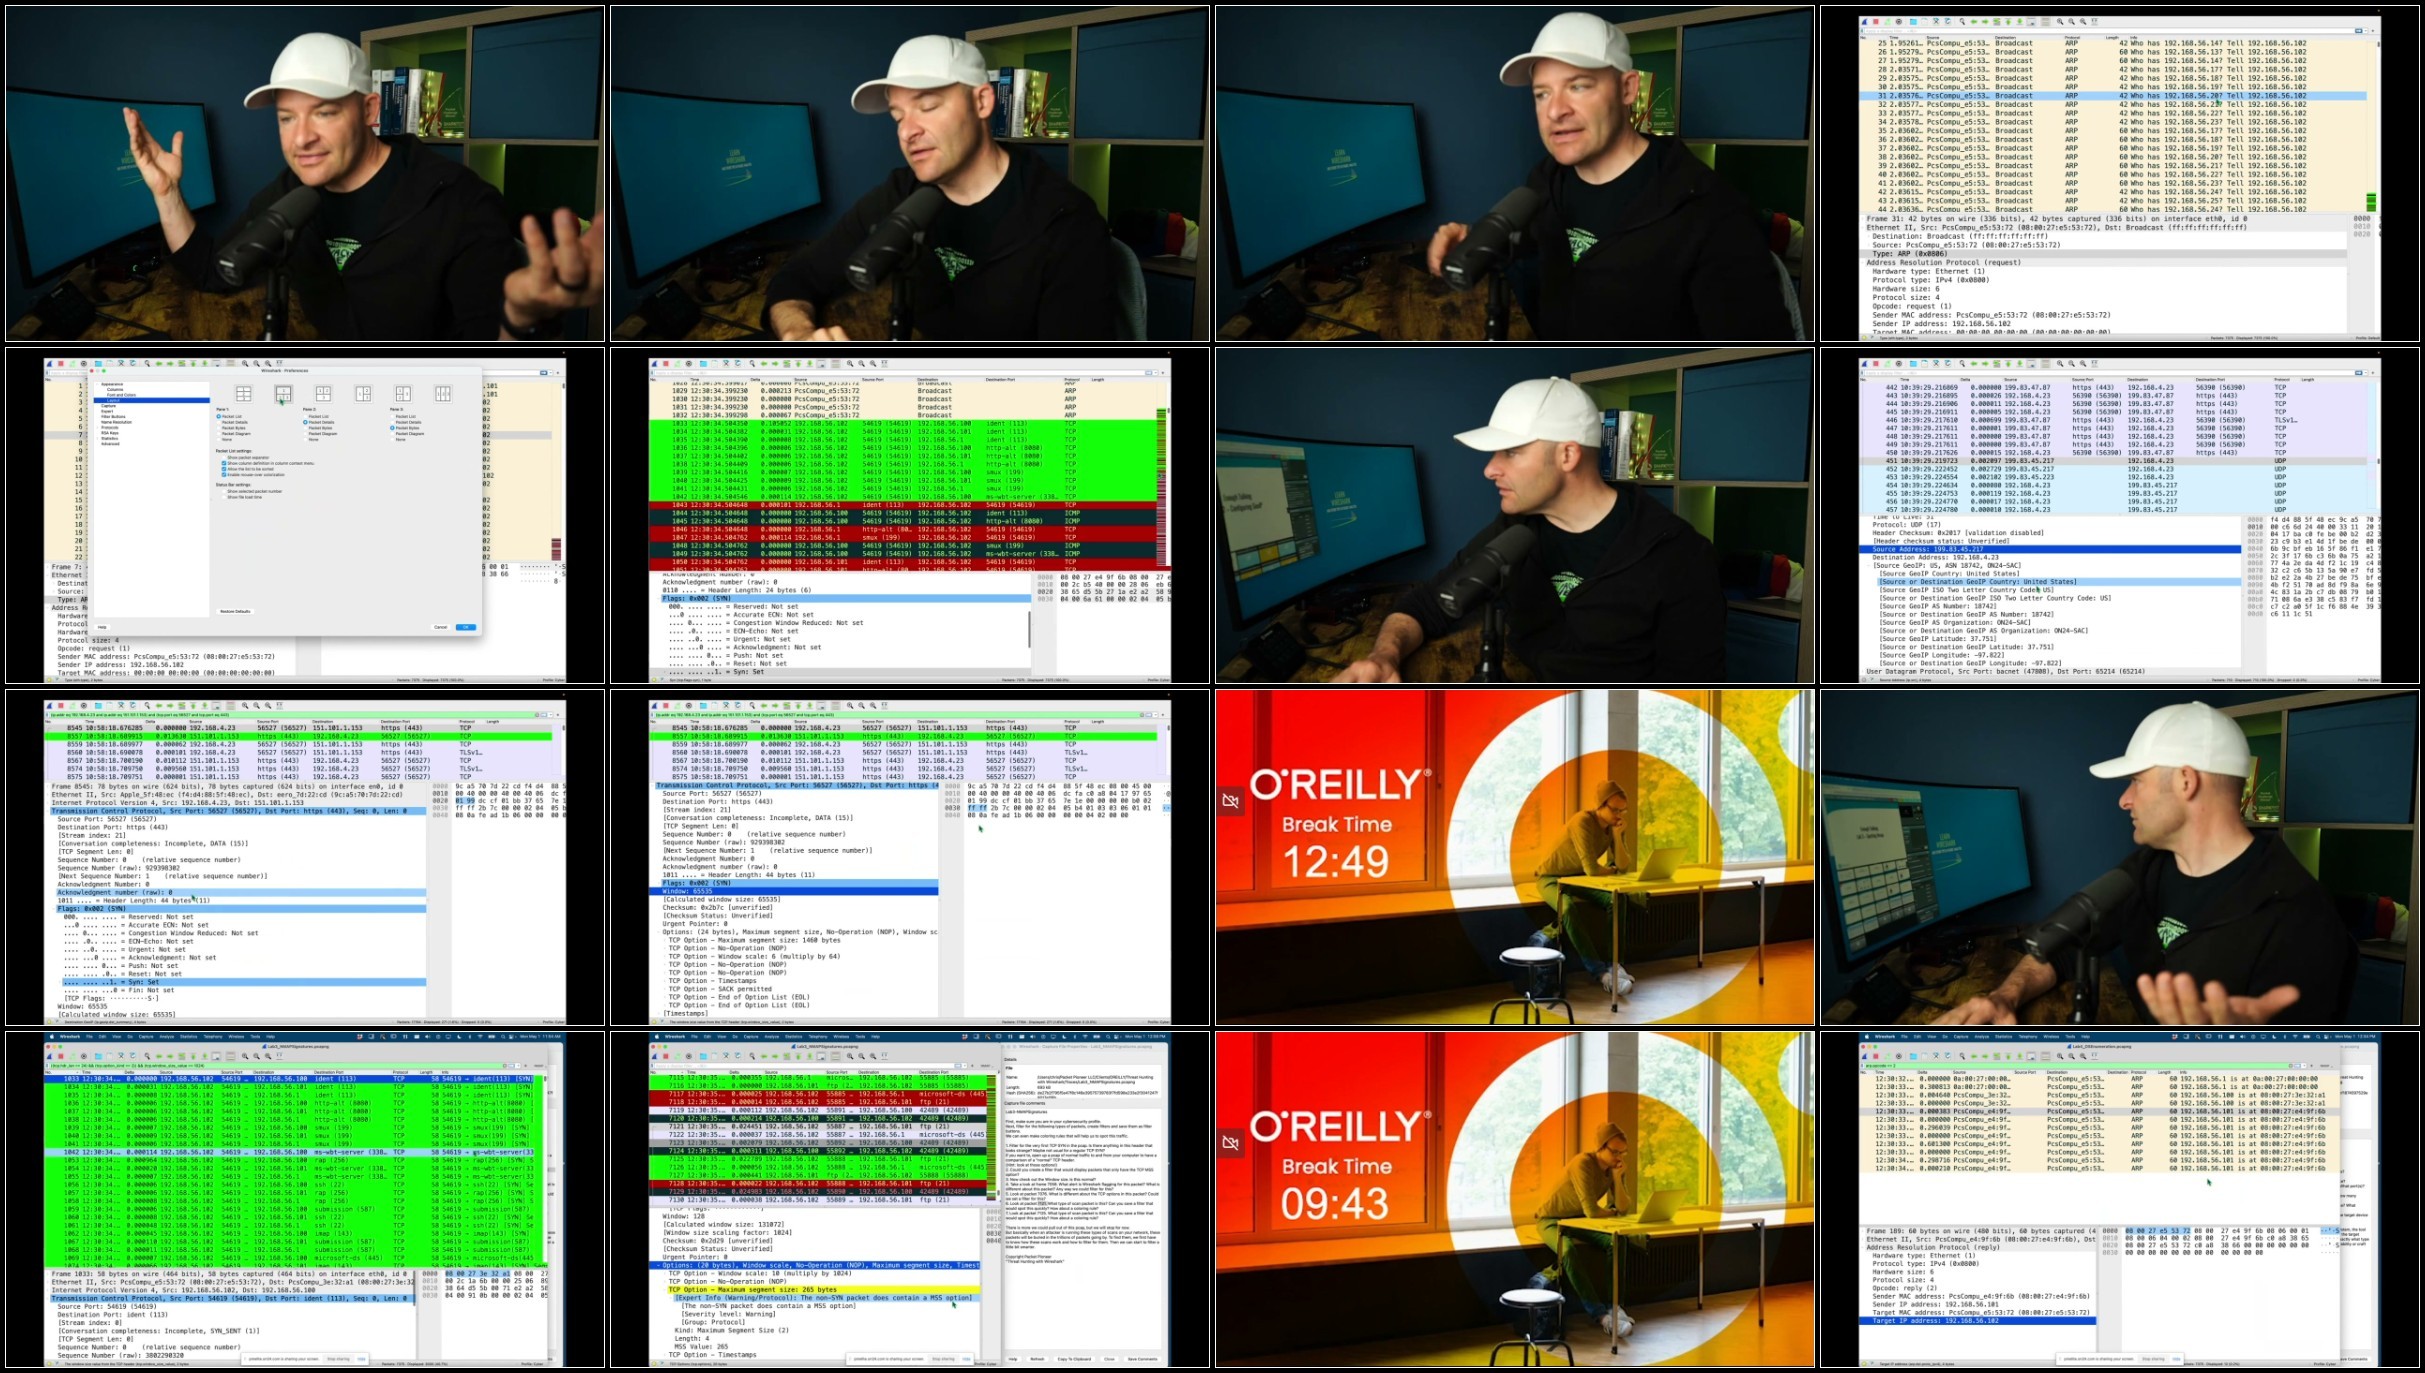Click the shark fin start-capture icon in the Preferences thumbnail
2425x1373 pixels.
point(50,364)
